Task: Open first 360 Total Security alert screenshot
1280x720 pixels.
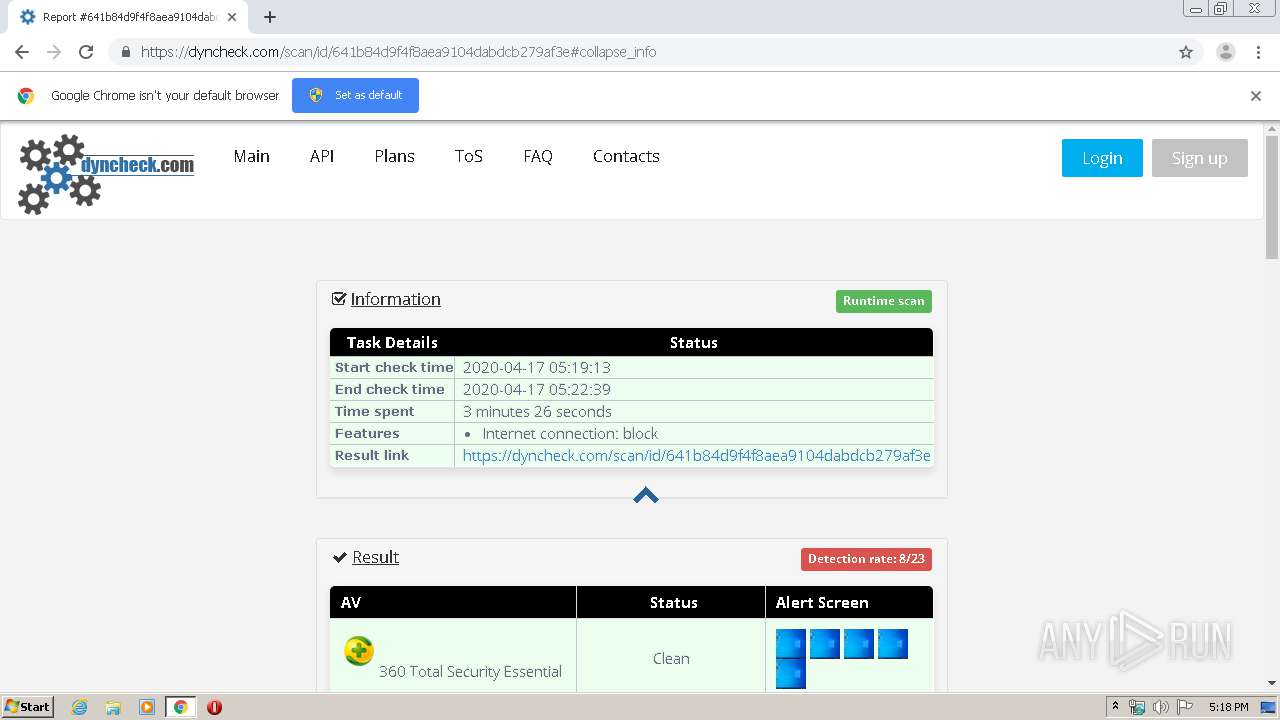Action: (791, 644)
